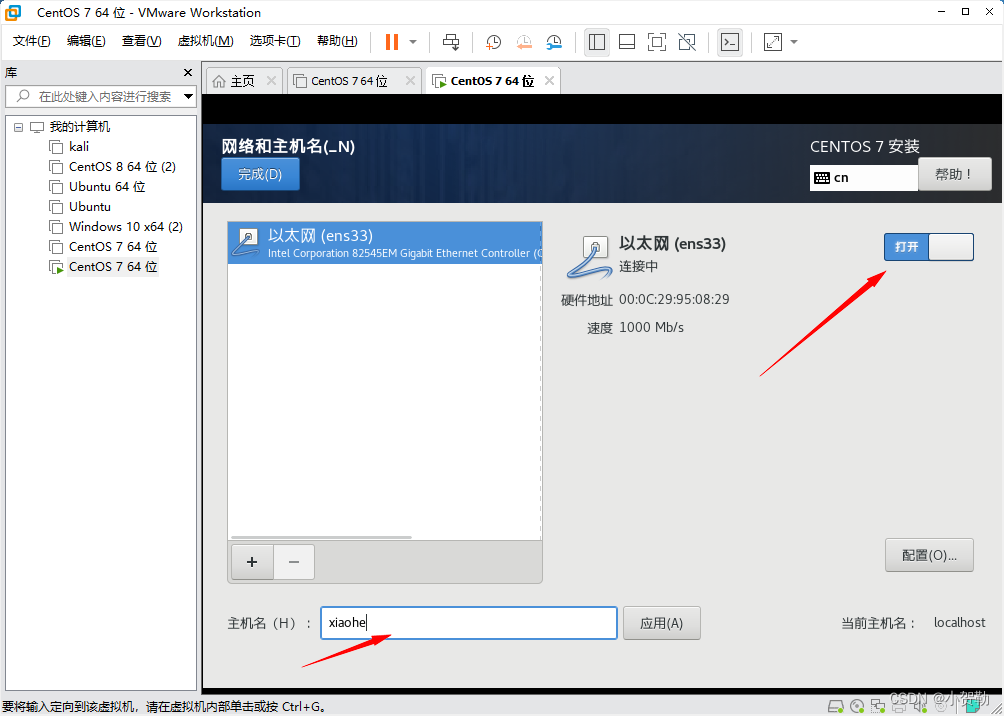This screenshot has height=716, width=1004.
Task: Click the stretch guest display icon
Action: 773,42
